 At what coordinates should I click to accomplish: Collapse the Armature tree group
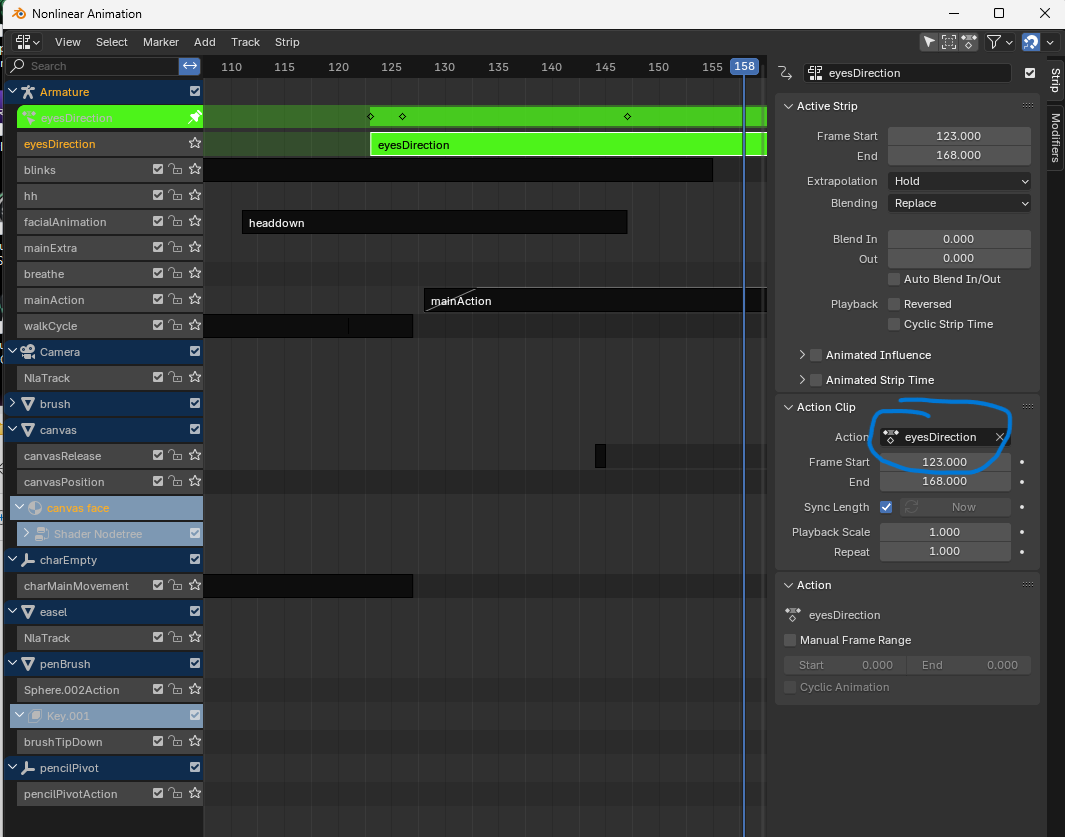[x=12, y=91]
